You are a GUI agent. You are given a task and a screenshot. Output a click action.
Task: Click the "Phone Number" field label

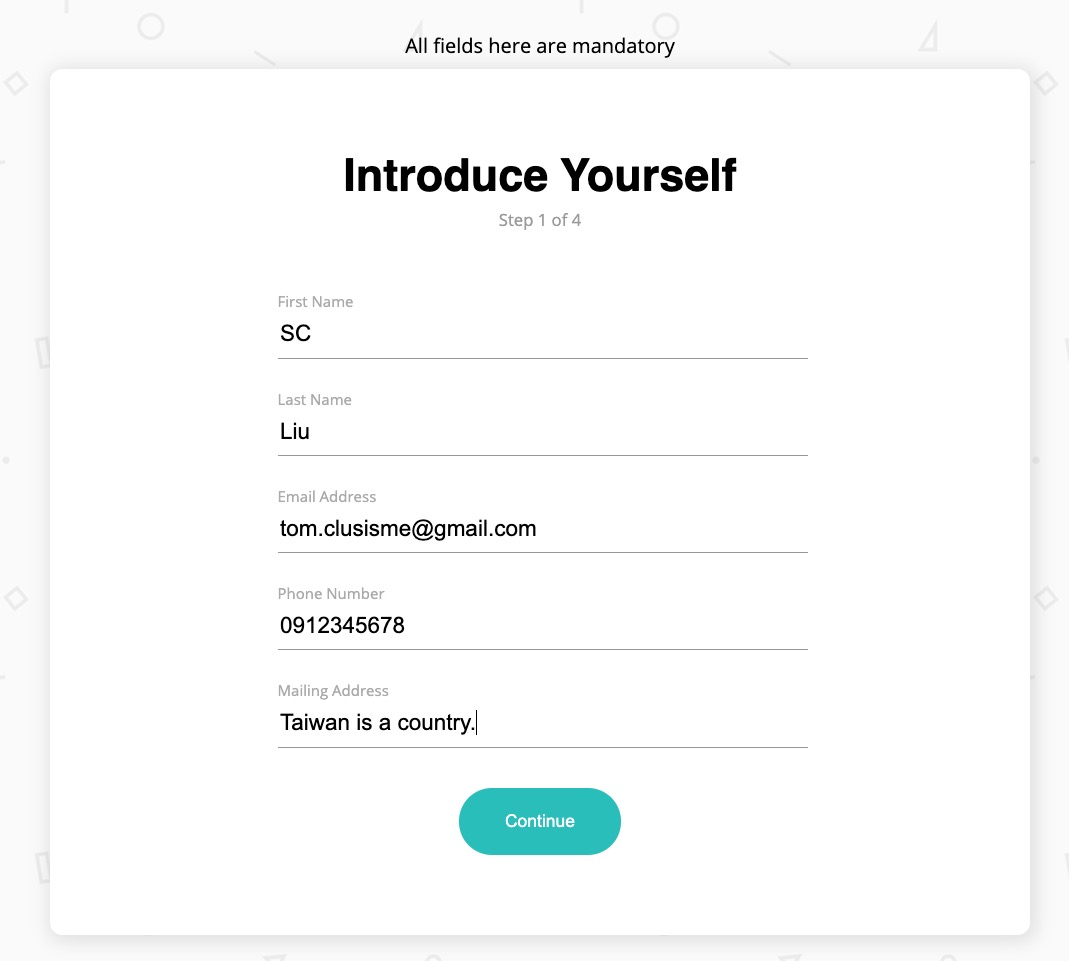coord(331,594)
